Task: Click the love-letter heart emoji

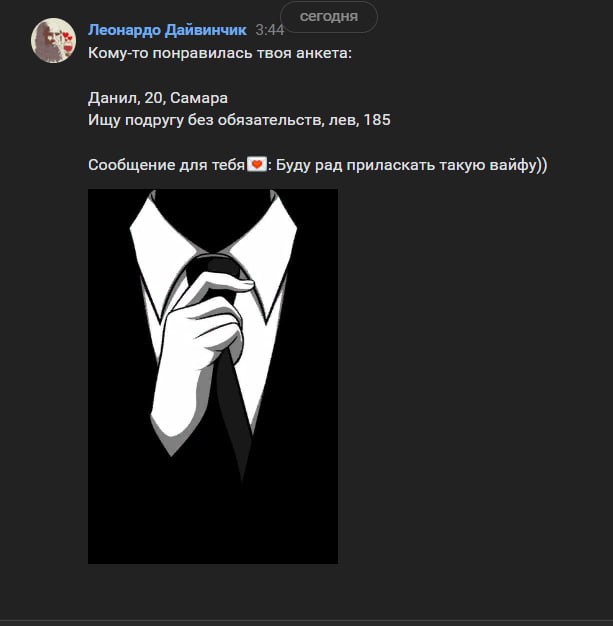Action: pos(256,164)
